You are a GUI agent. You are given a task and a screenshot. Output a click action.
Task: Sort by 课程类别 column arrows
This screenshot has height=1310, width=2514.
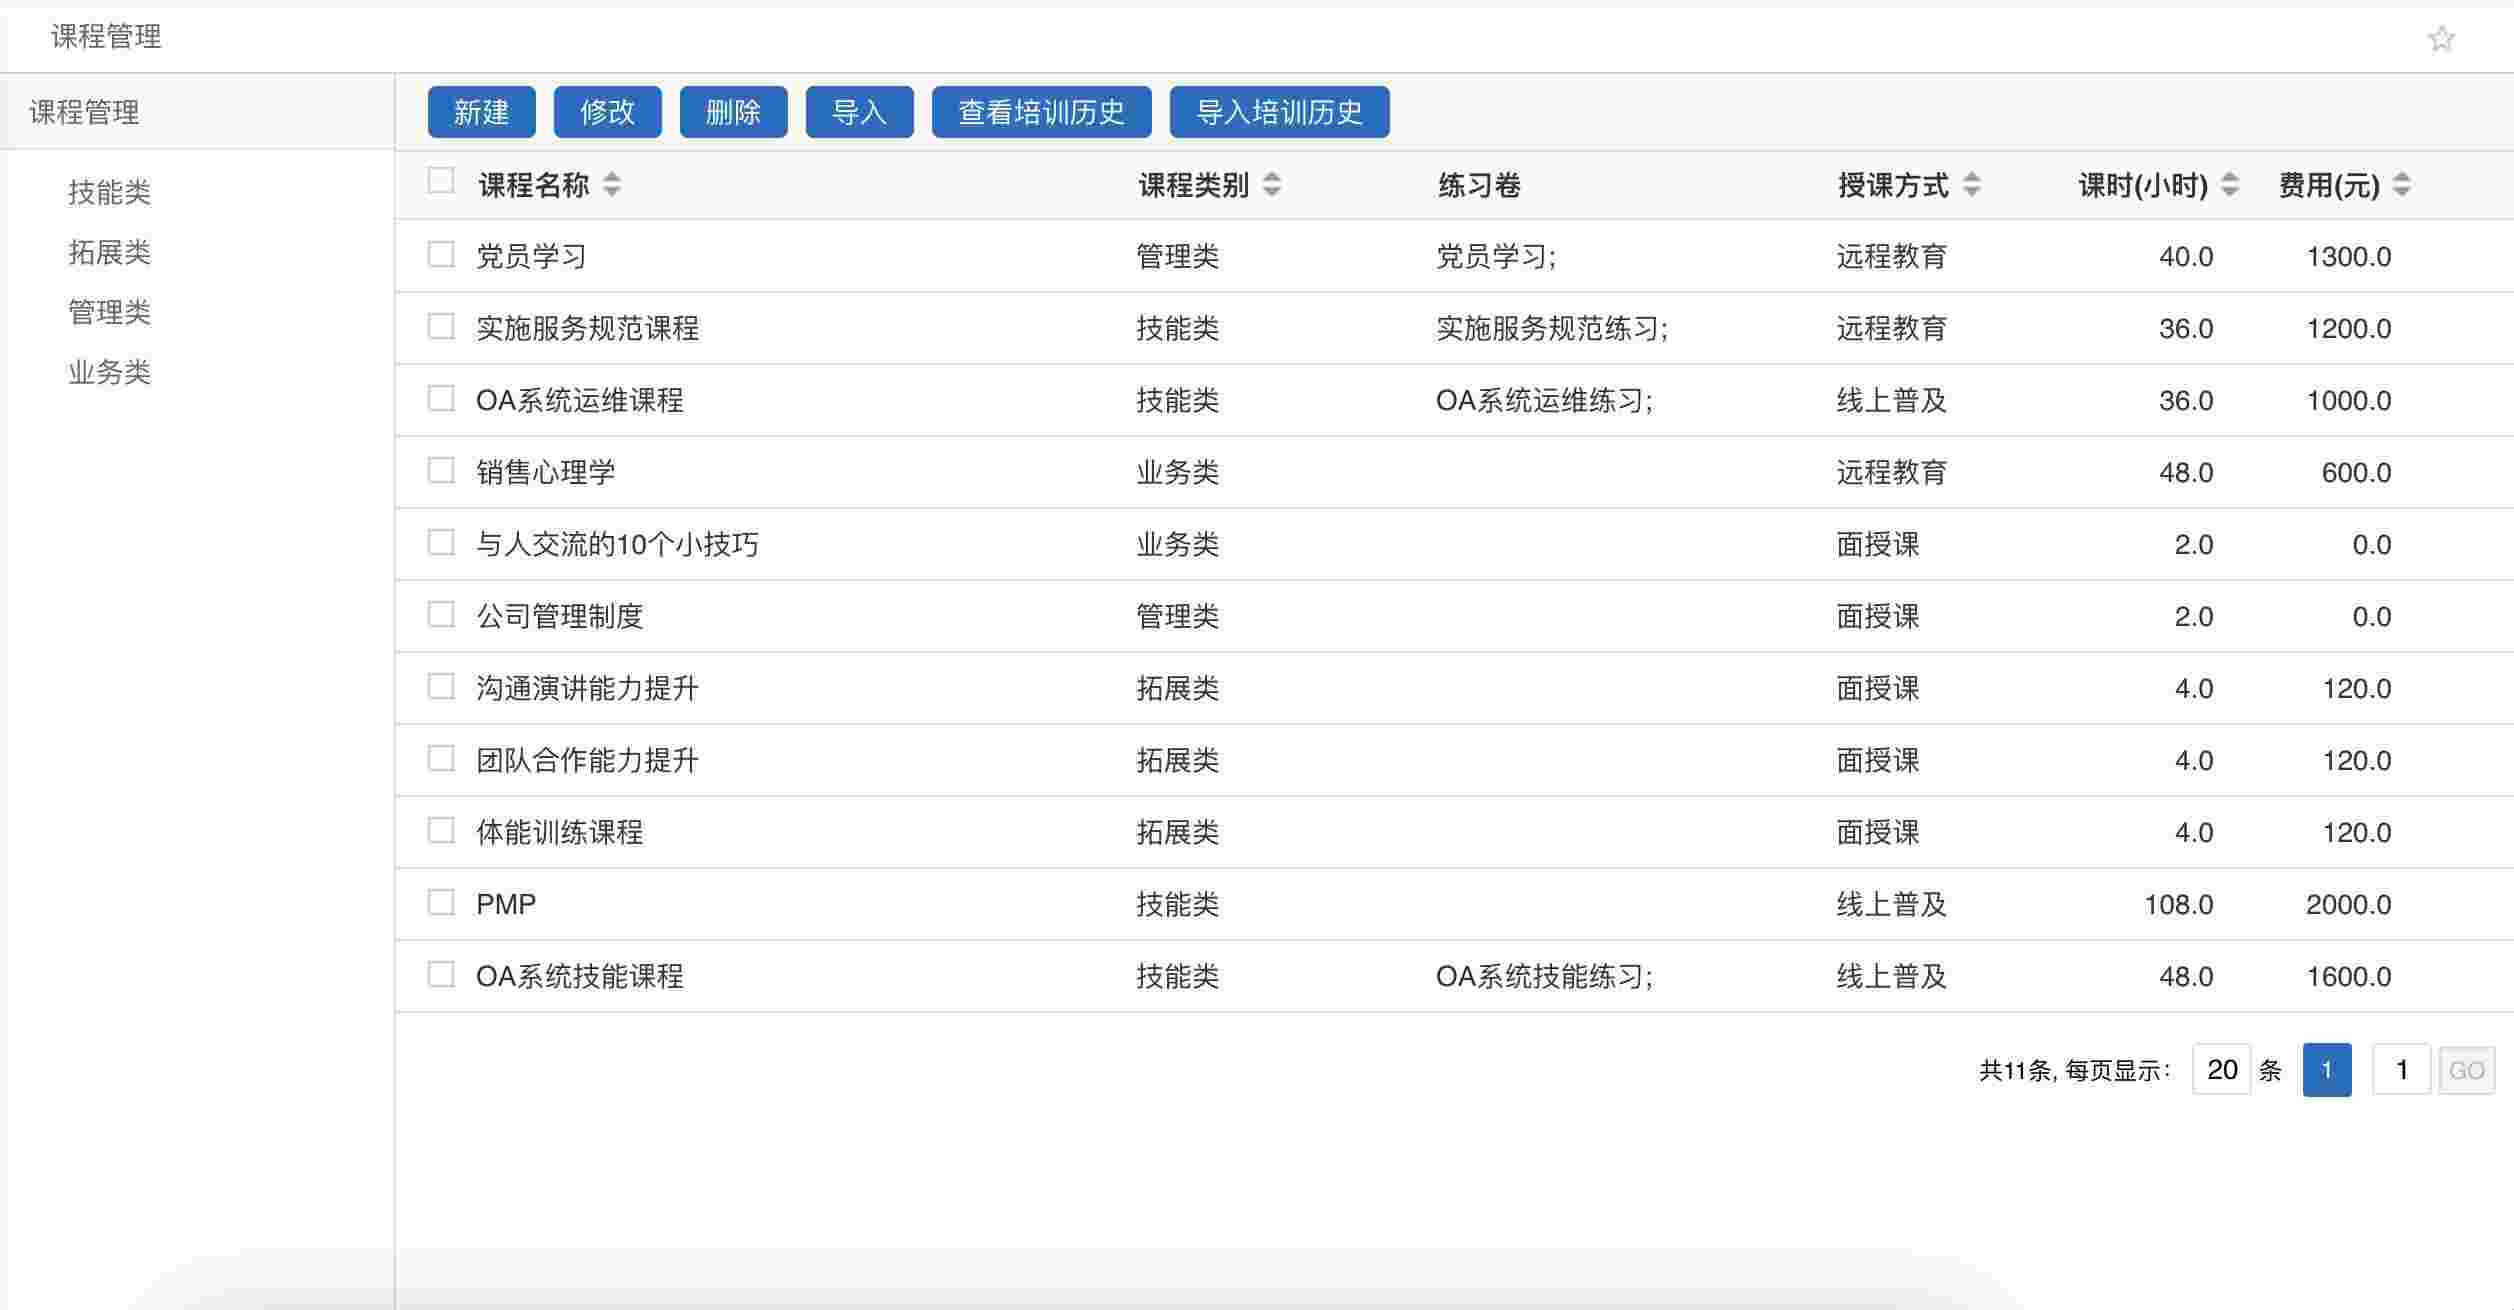click(1272, 184)
